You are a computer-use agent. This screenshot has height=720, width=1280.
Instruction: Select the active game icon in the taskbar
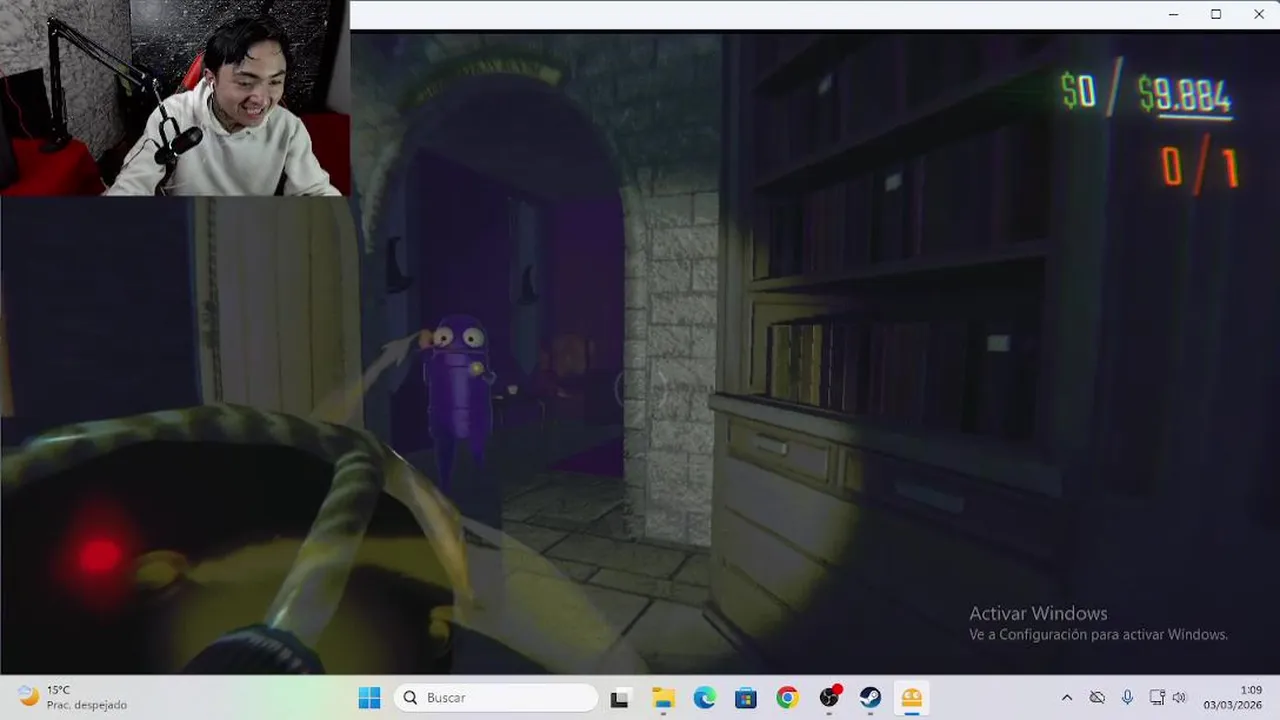point(912,698)
